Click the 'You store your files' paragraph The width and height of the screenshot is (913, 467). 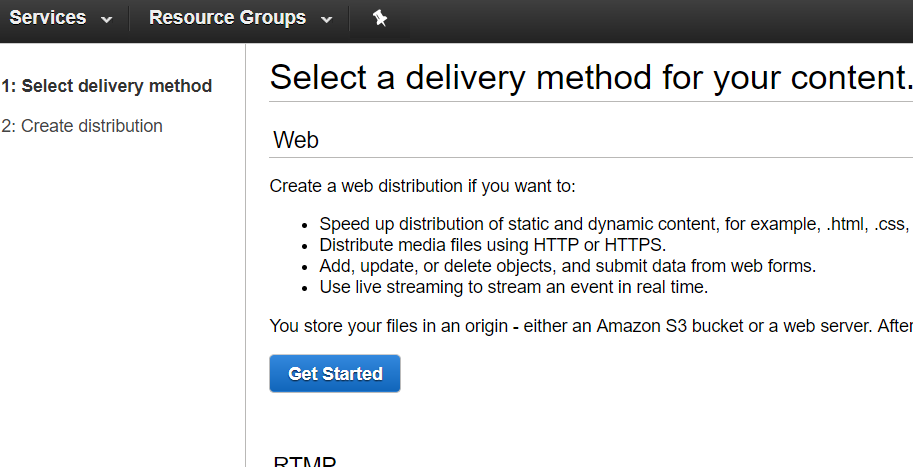[590, 327]
